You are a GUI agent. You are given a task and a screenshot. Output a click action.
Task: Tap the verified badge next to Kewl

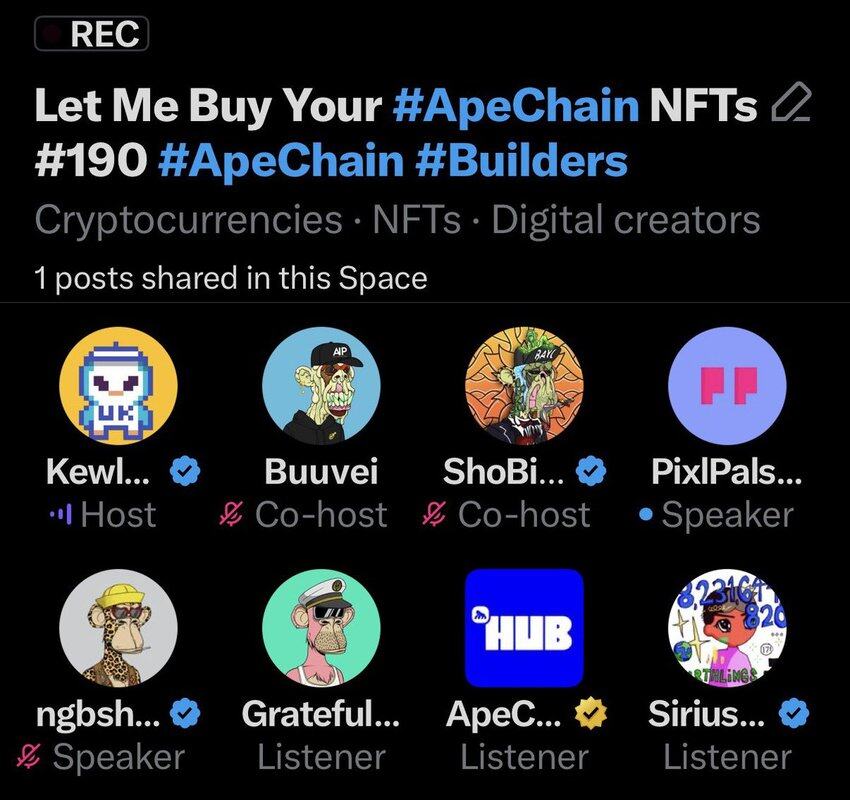coord(185,472)
